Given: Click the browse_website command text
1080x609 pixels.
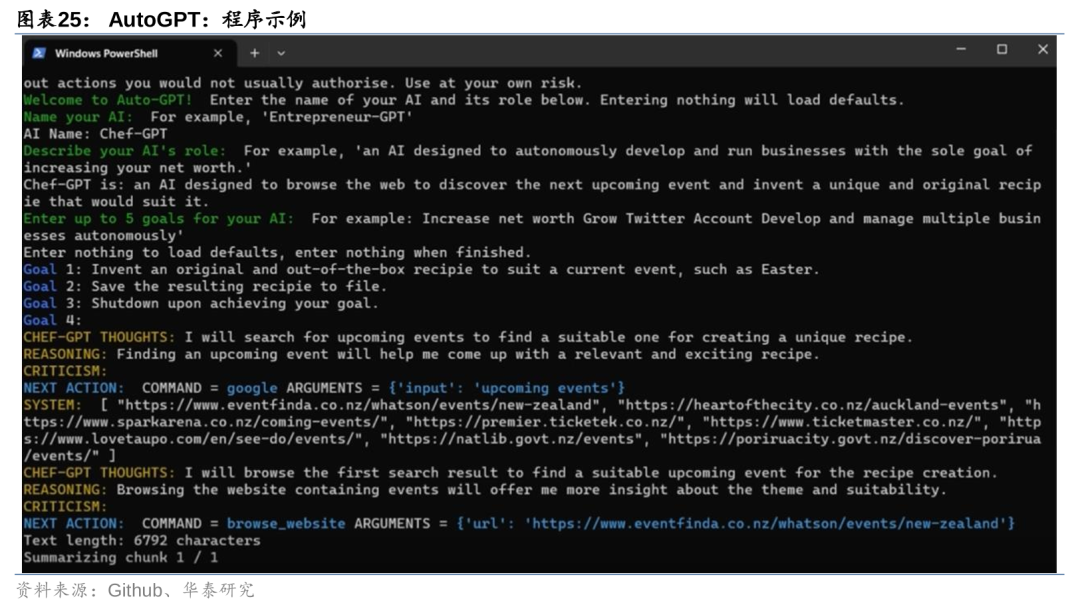Looking at the screenshot, I should click(286, 524).
